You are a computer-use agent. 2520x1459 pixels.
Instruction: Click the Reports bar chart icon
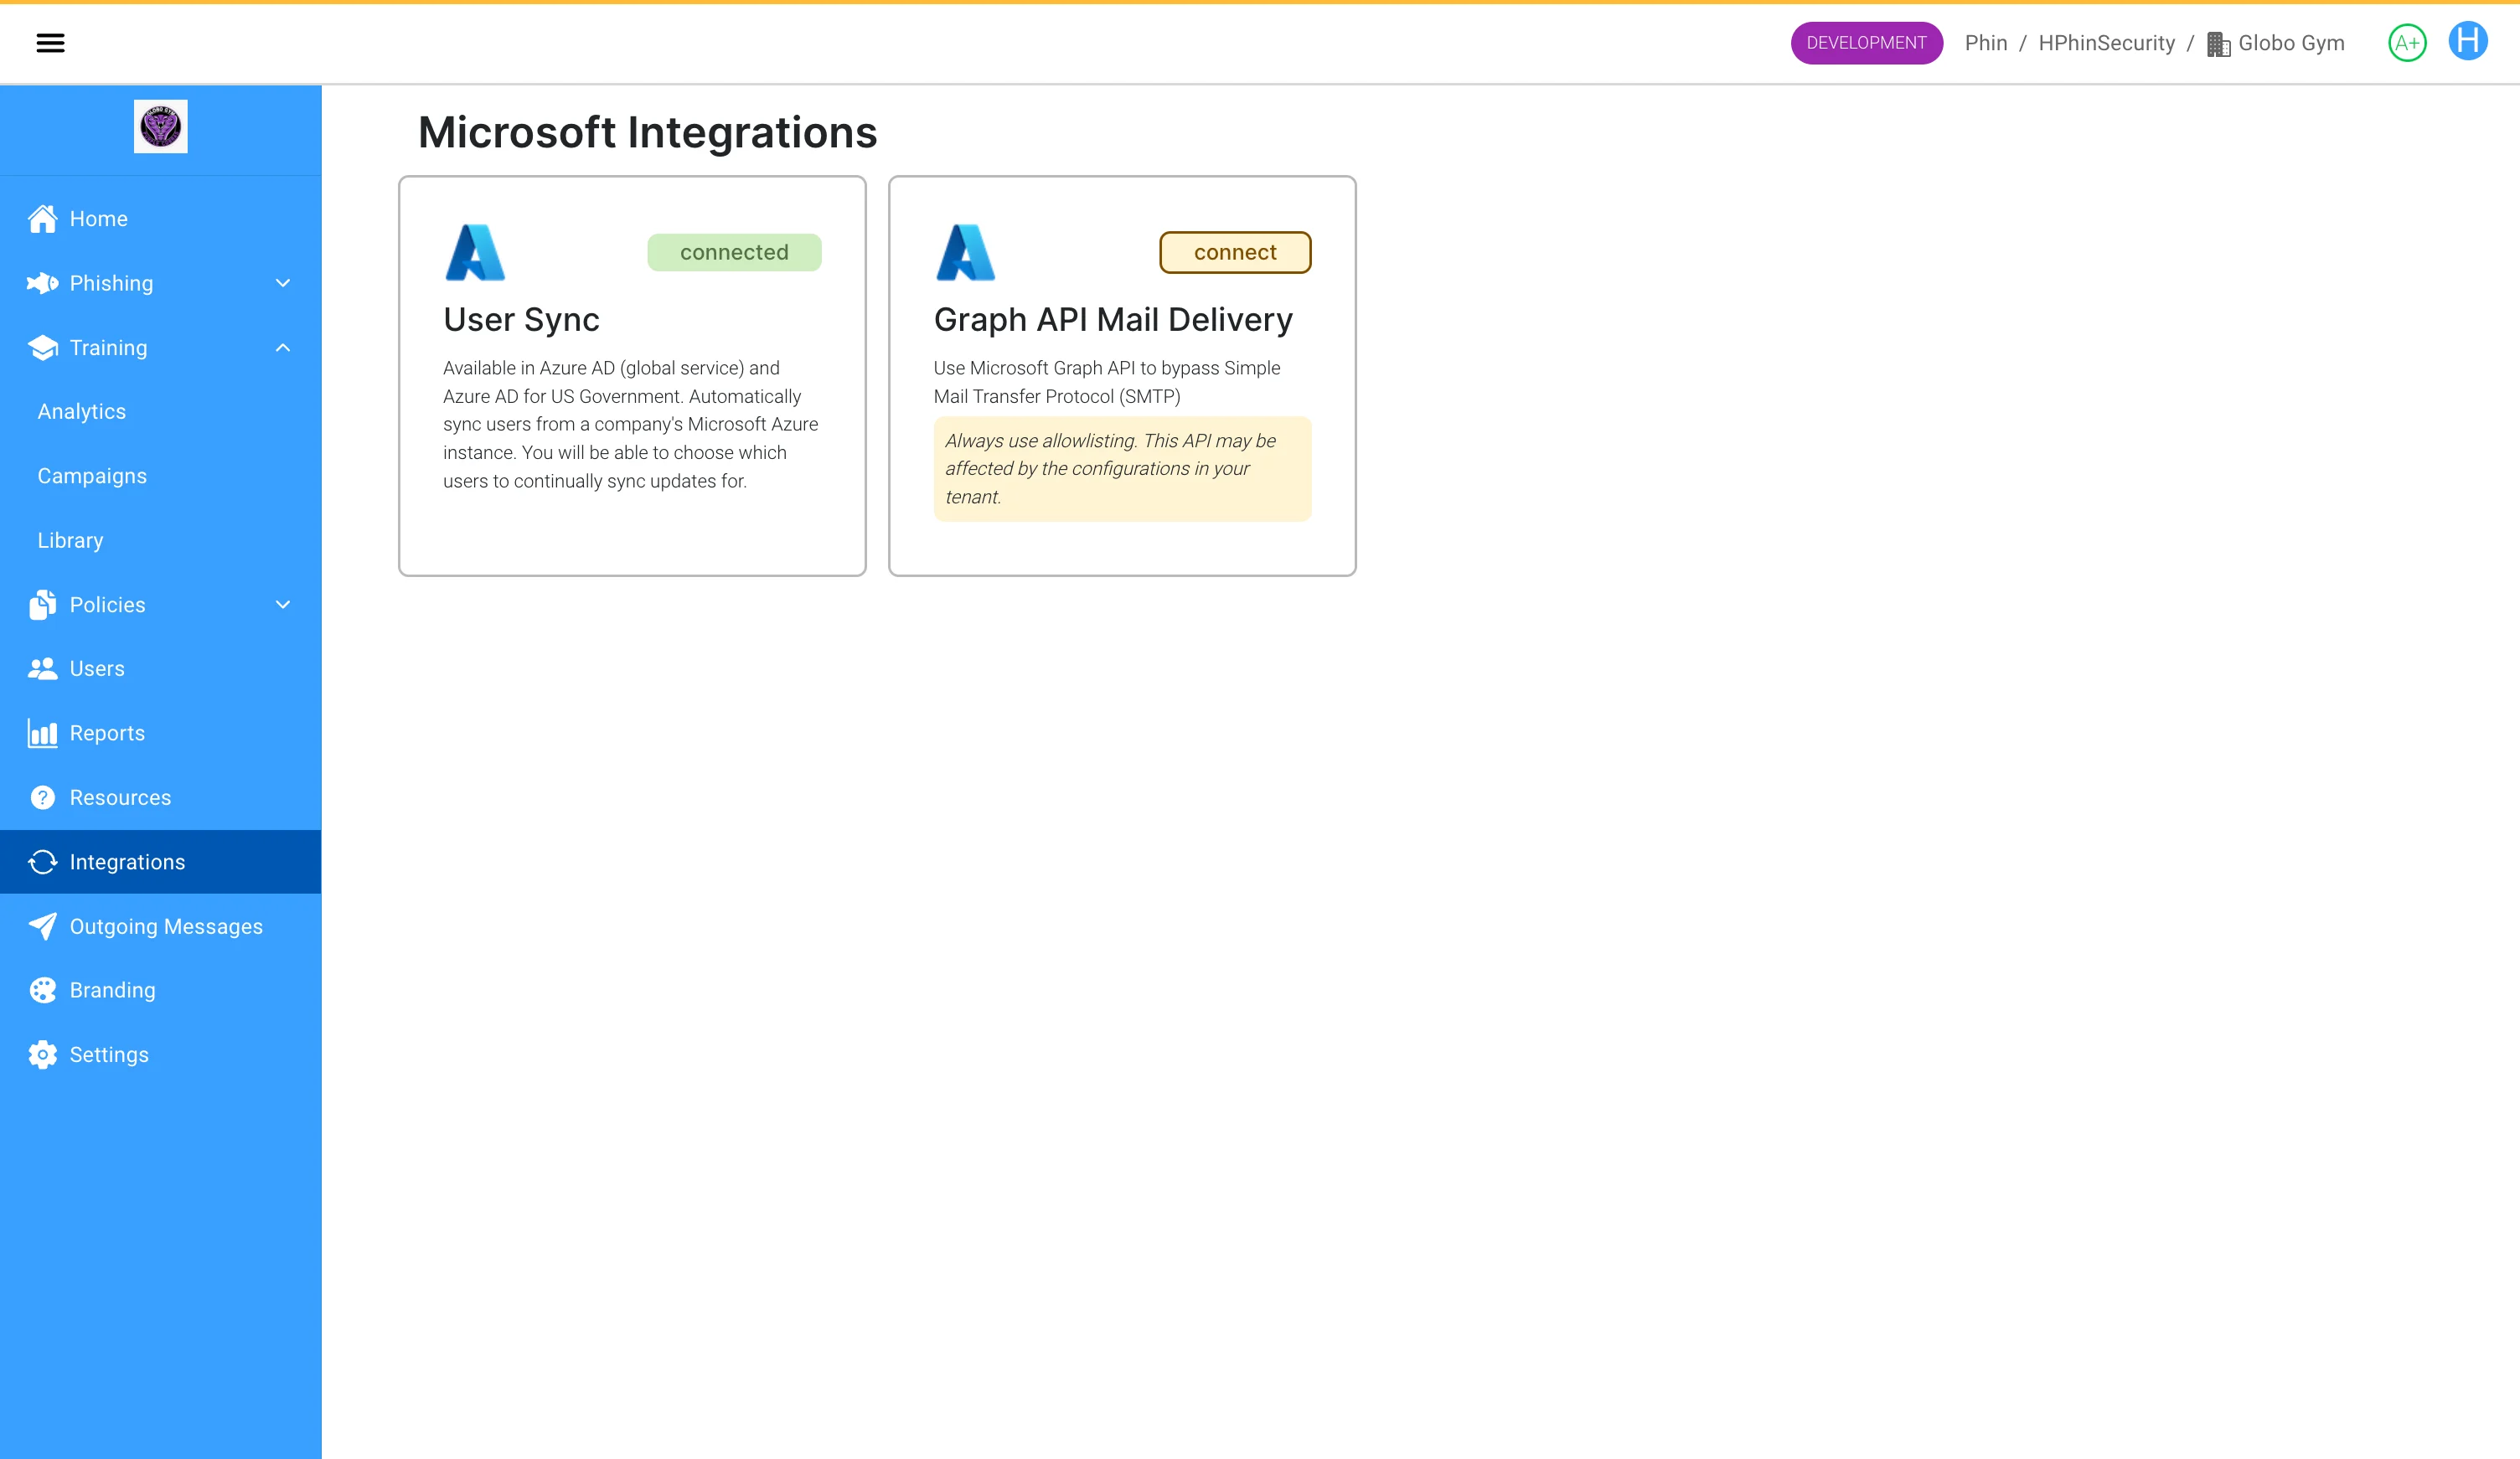tap(43, 733)
